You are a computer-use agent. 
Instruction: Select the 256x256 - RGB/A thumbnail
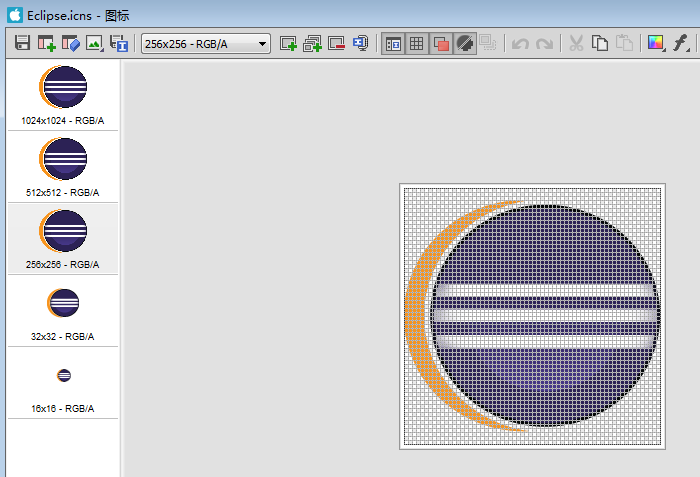tap(63, 239)
